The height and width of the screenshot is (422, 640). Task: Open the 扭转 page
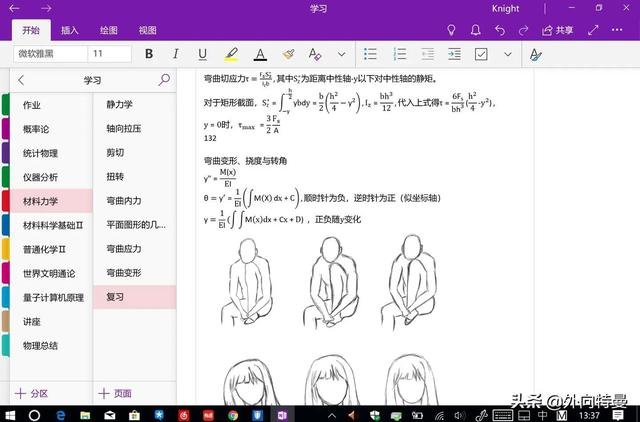coord(135,177)
